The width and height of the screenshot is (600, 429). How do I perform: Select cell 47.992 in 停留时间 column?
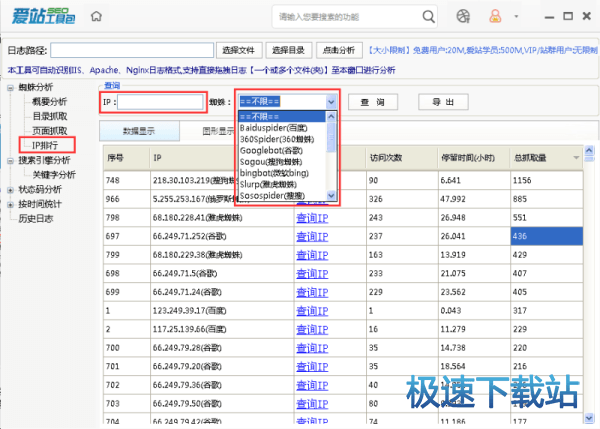[x=474, y=199]
